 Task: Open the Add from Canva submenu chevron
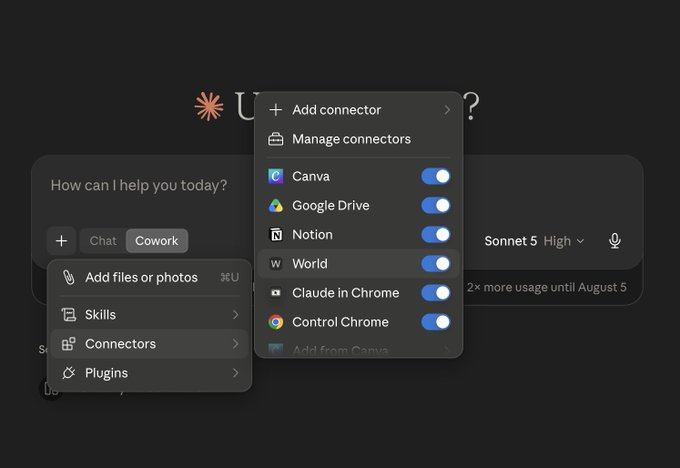pyautogui.click(x=447, y=350)
